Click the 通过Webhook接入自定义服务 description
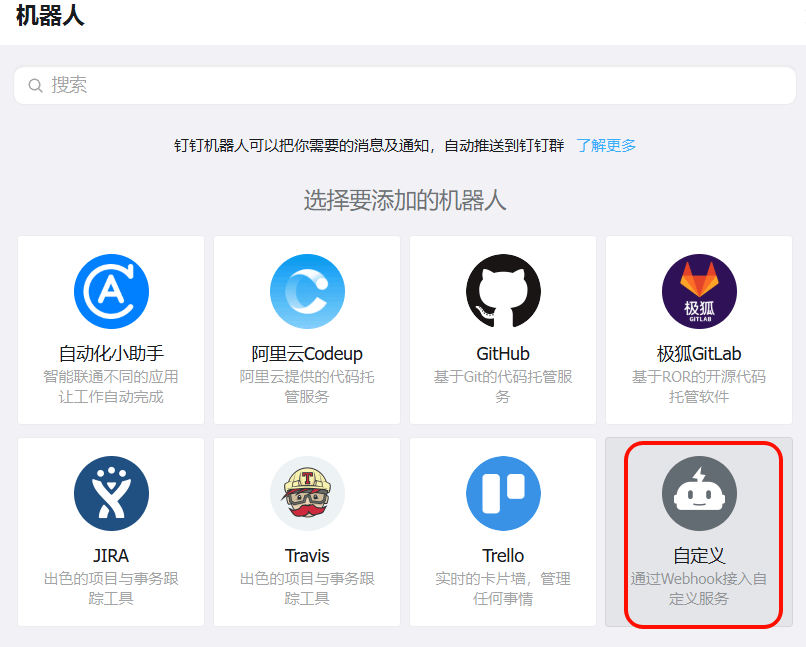Image resolution: width=806 pixels, height=647 pixels. click(x=699, y=589)
